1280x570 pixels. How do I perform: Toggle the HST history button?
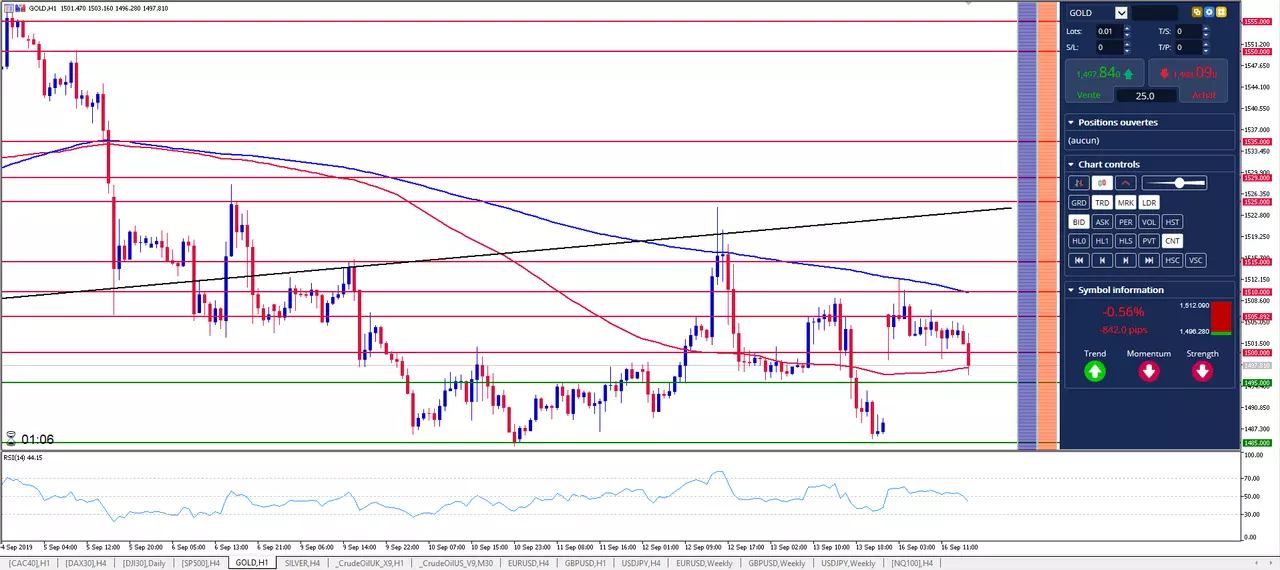(1173, 222)
